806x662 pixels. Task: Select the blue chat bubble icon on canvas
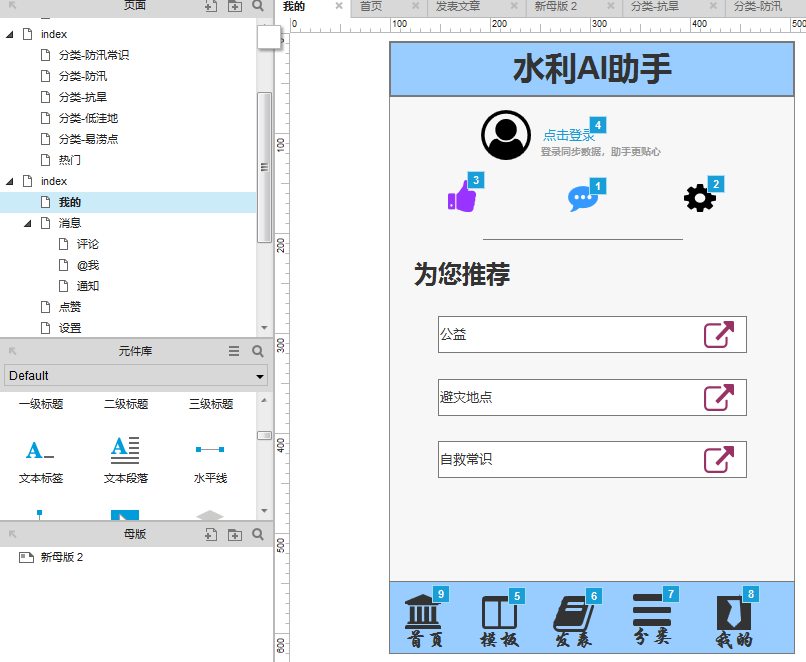tap(582, 198)
